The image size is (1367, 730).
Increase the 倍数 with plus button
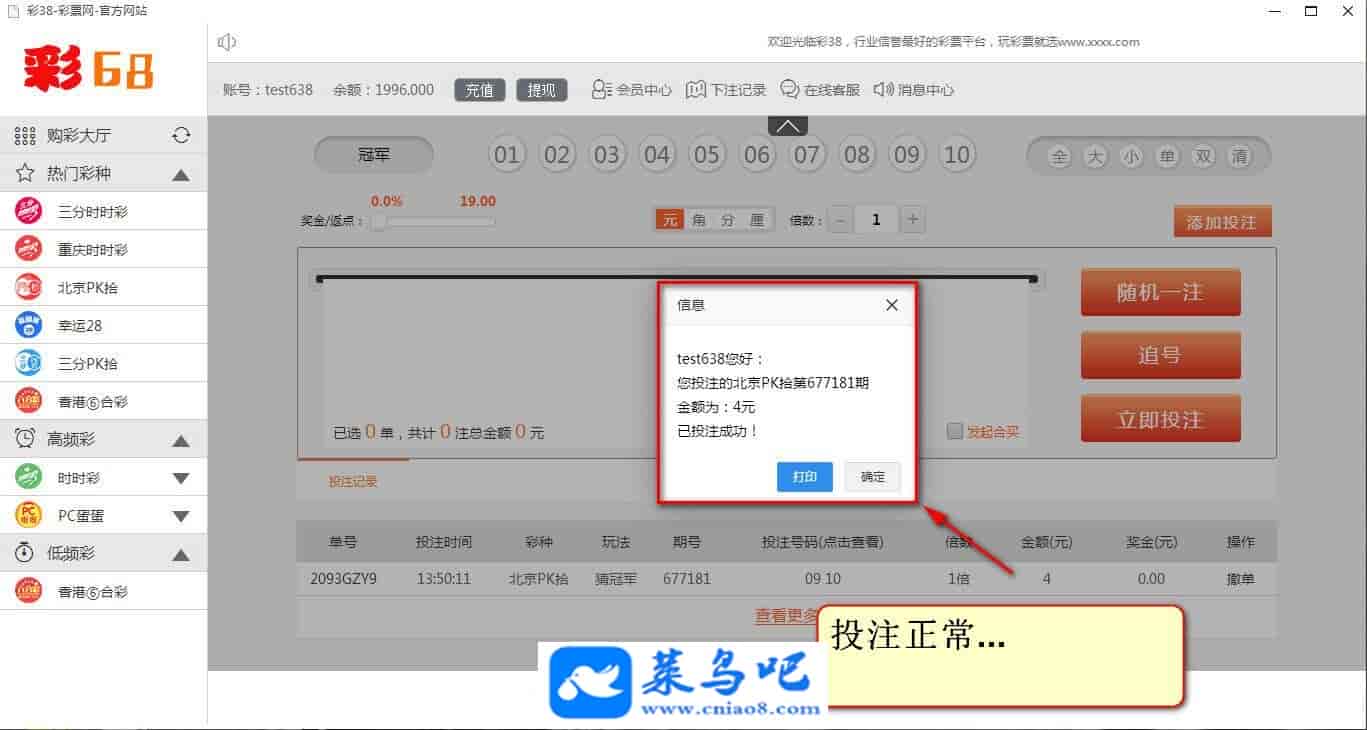[912, 220]
